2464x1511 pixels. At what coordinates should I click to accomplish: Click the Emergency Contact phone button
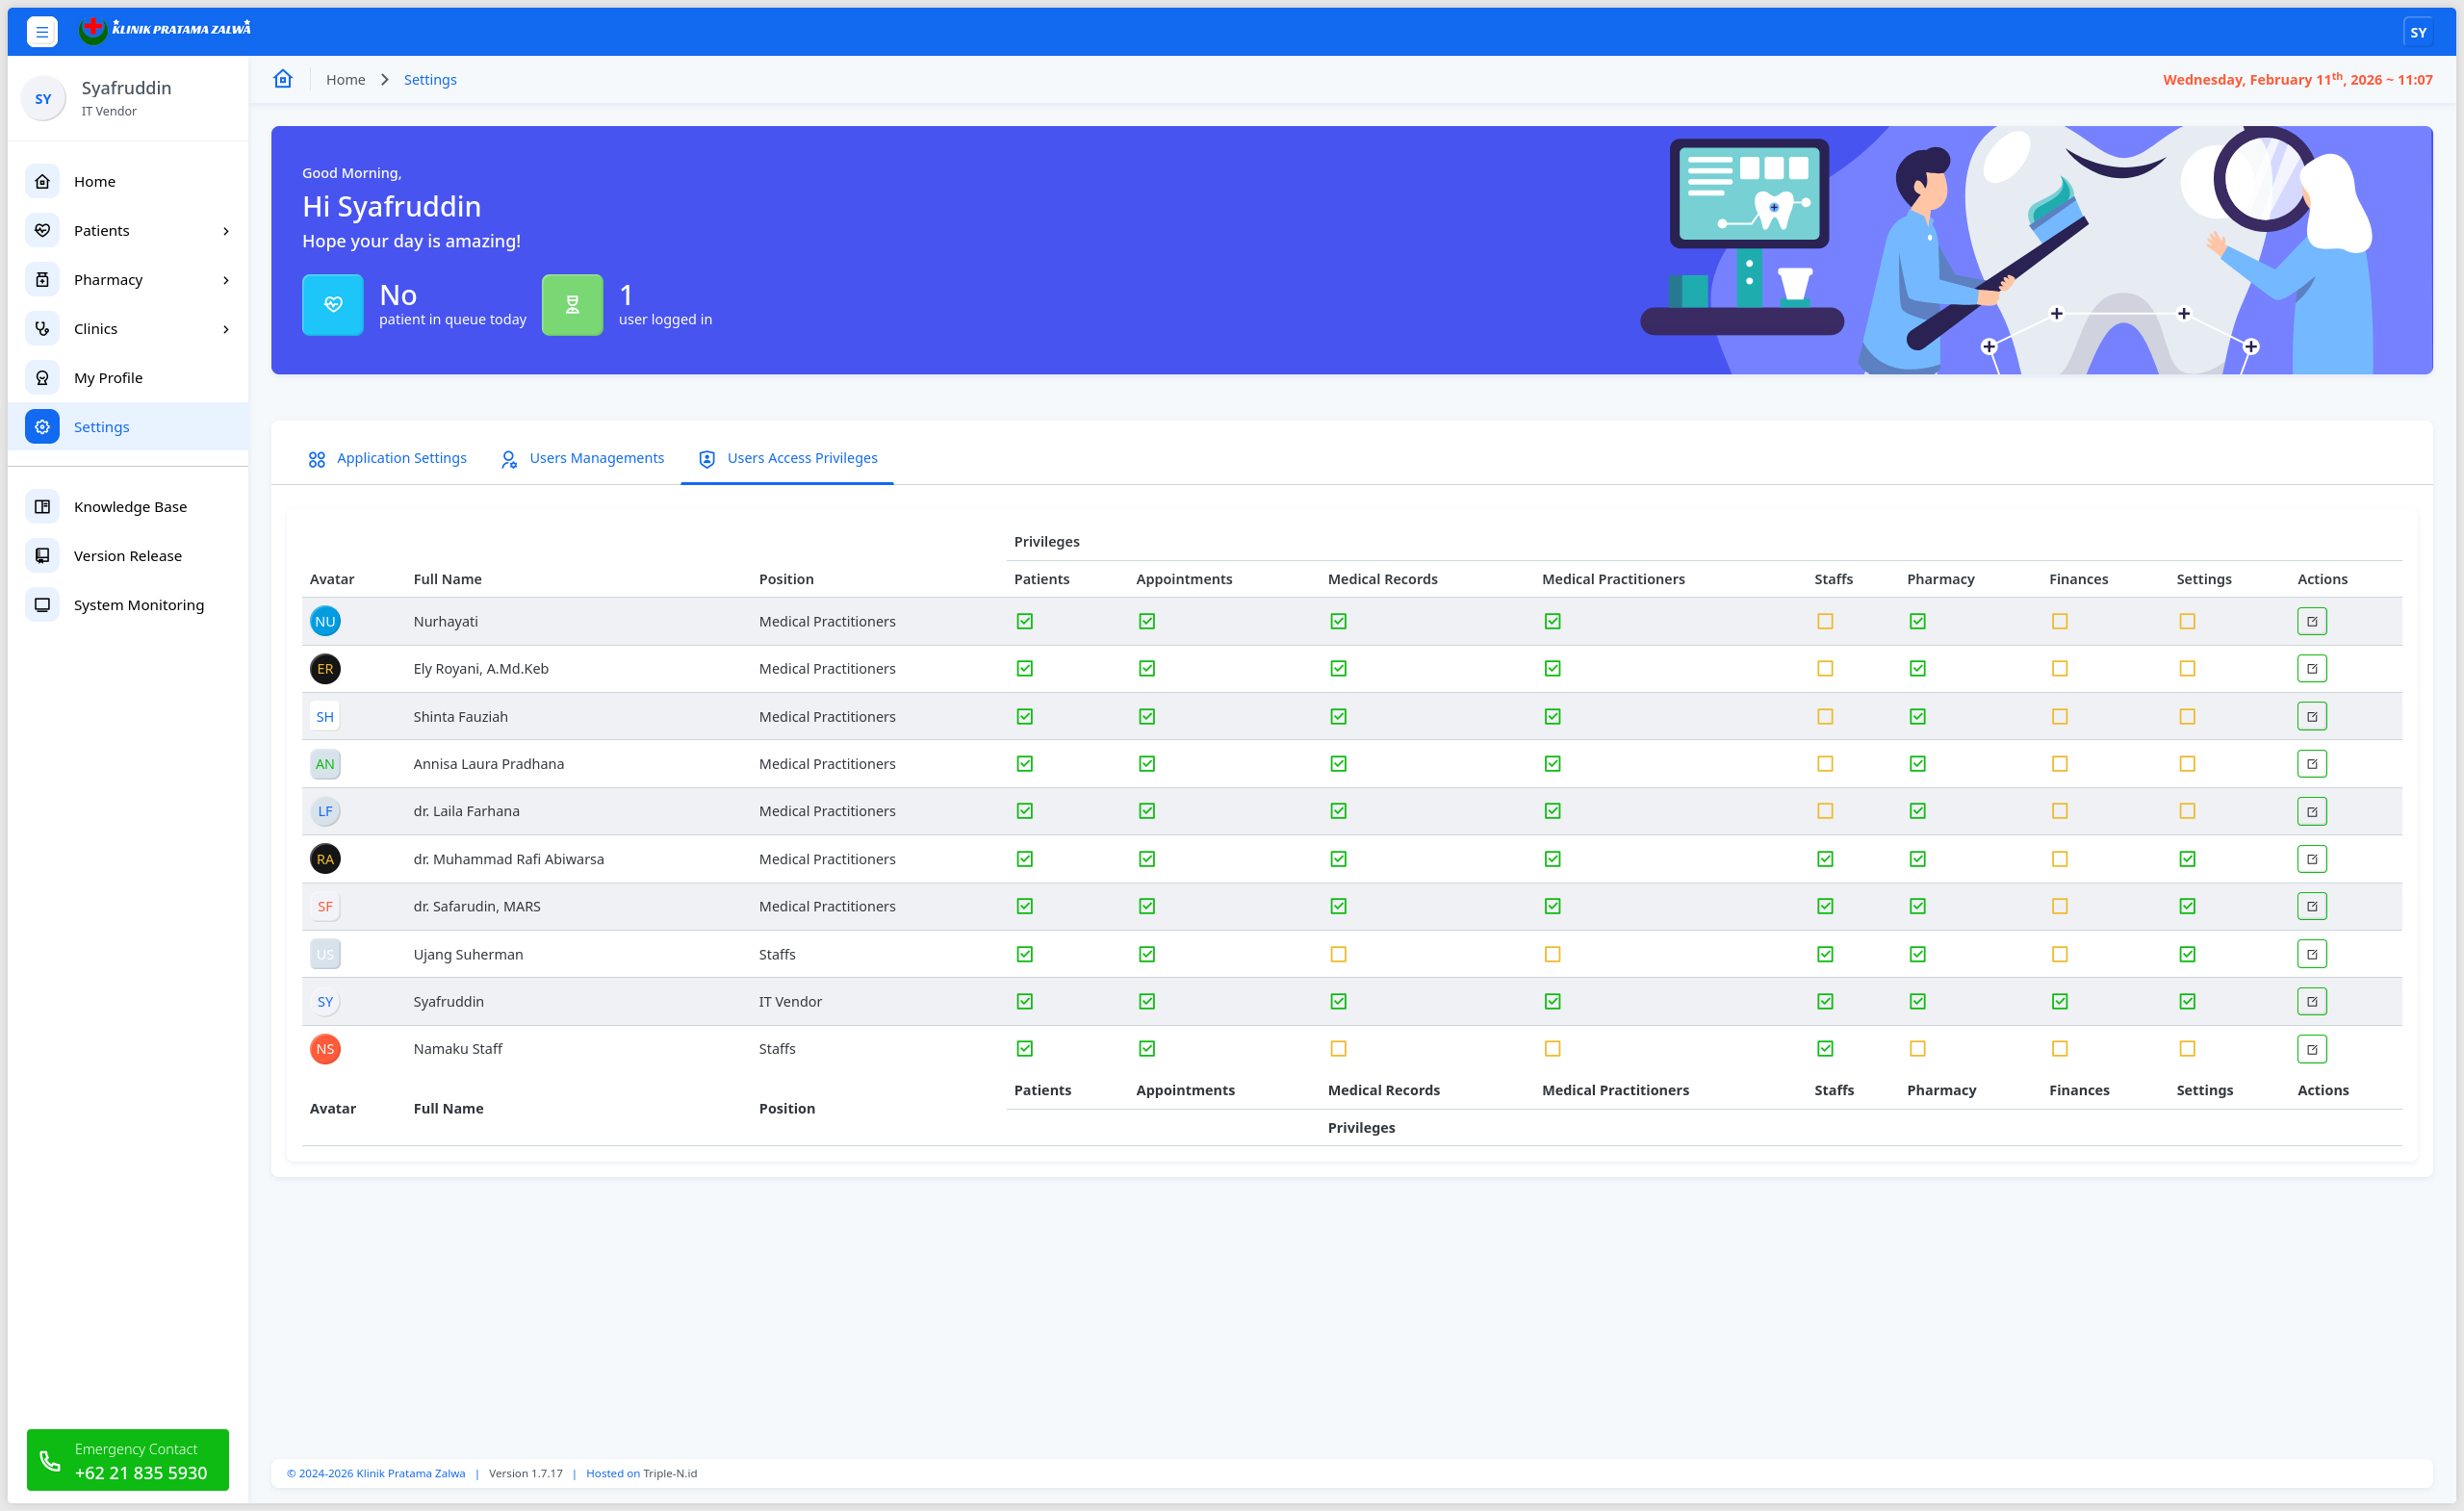[x=128, y=1460]
